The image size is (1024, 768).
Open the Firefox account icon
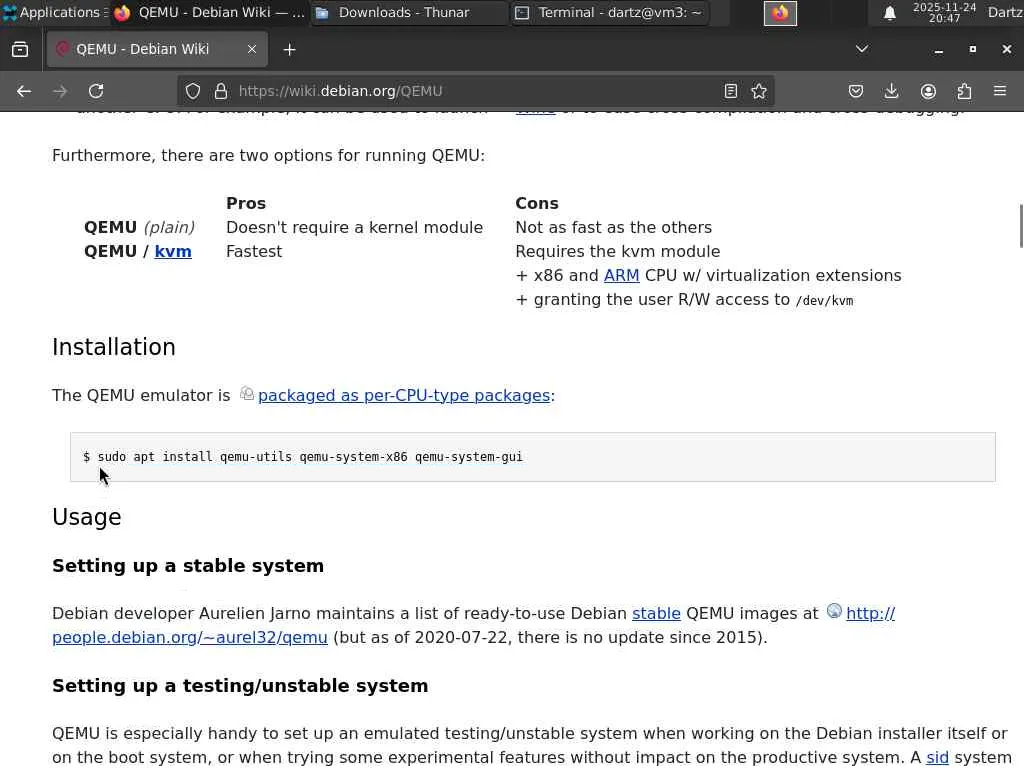pos(928,91)
